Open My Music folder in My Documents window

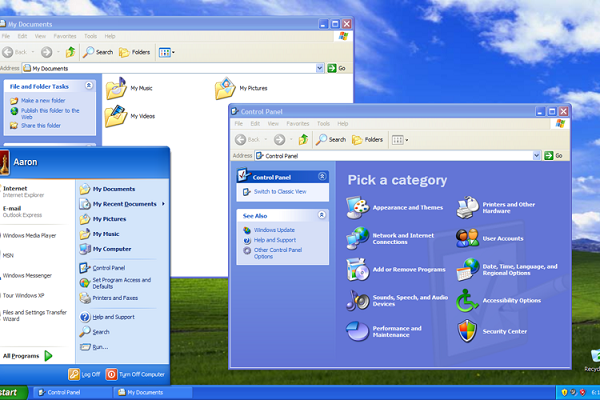click(x=129, y=88)
